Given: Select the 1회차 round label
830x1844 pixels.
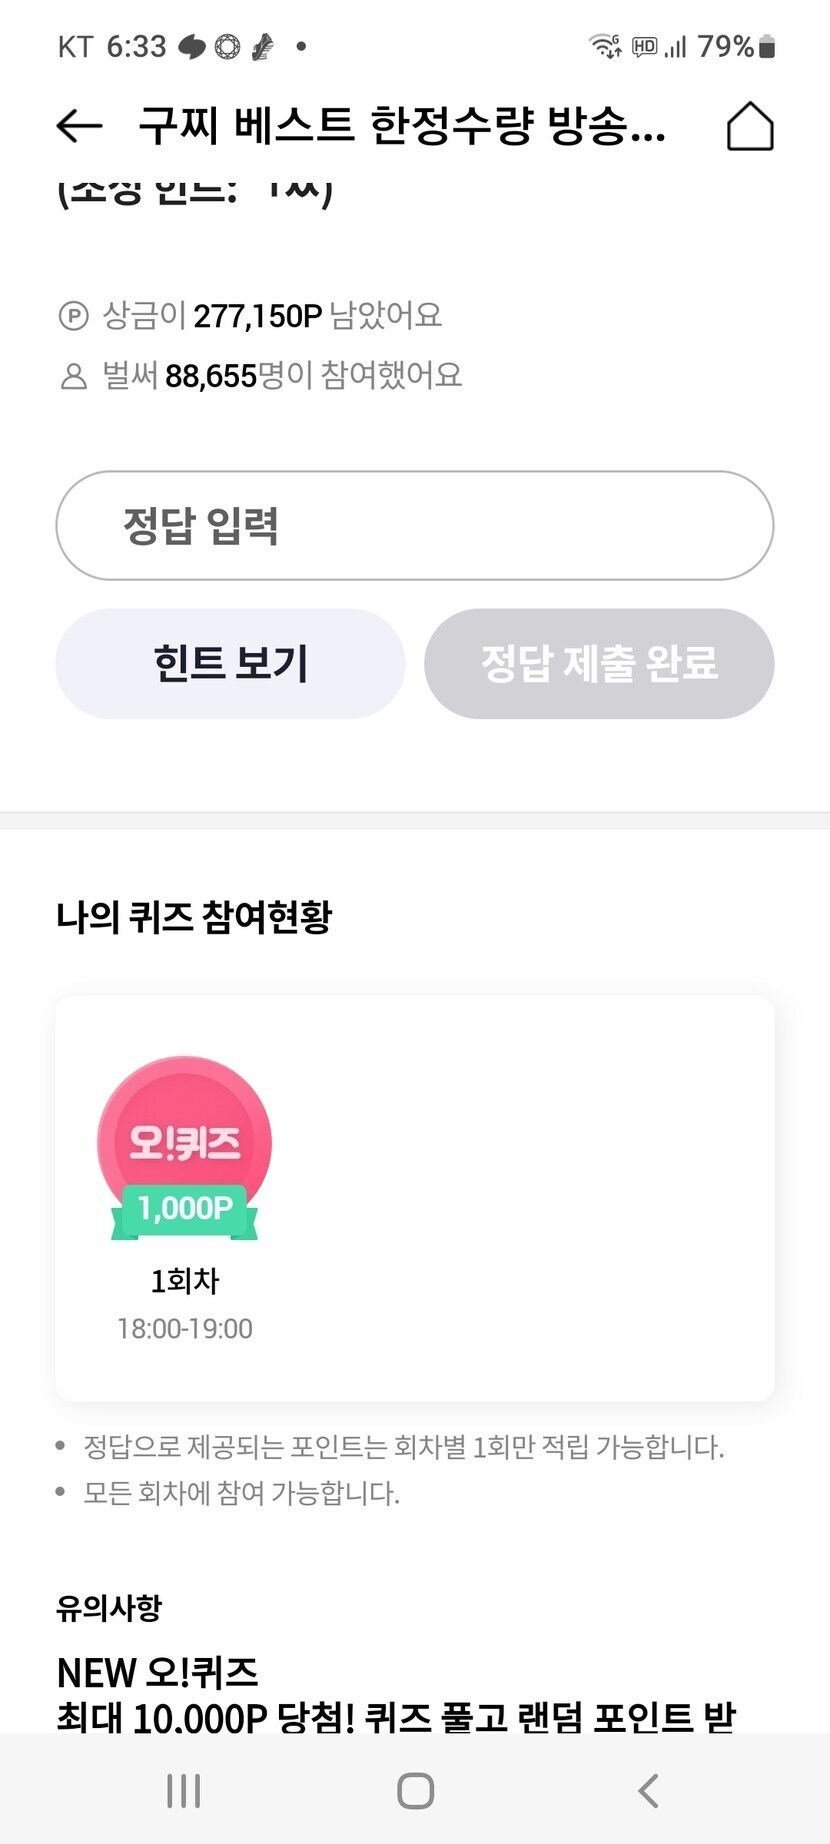Looking at the screenshot, I should pyautogui.click(x=184, y=1280).
